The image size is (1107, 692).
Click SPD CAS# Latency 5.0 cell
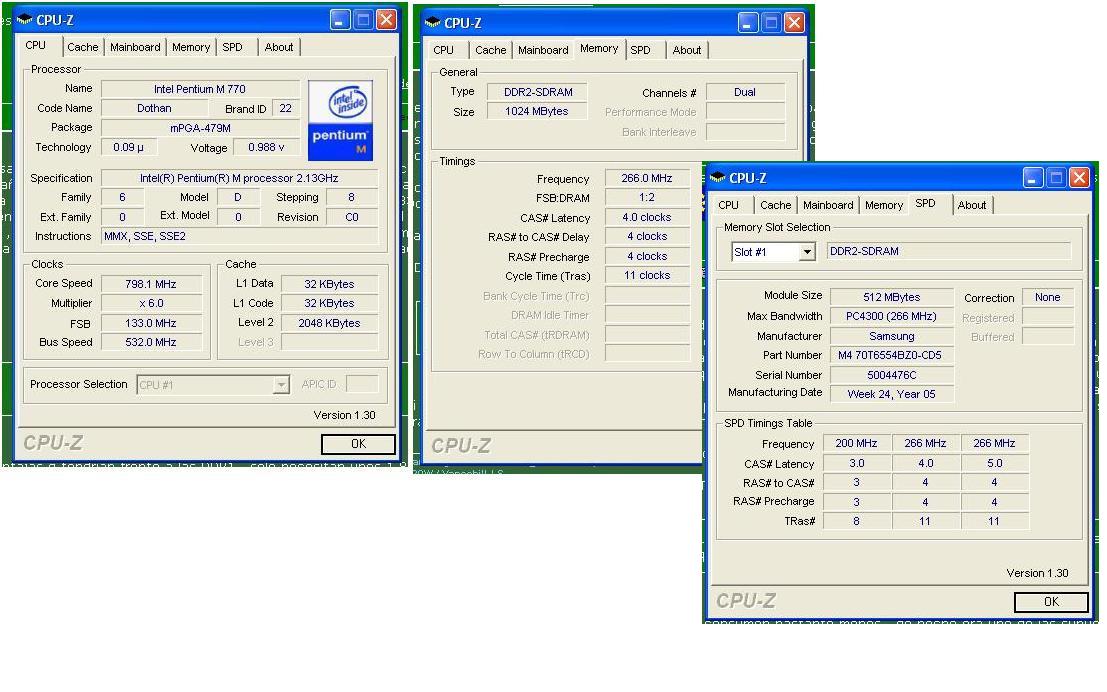995,463
